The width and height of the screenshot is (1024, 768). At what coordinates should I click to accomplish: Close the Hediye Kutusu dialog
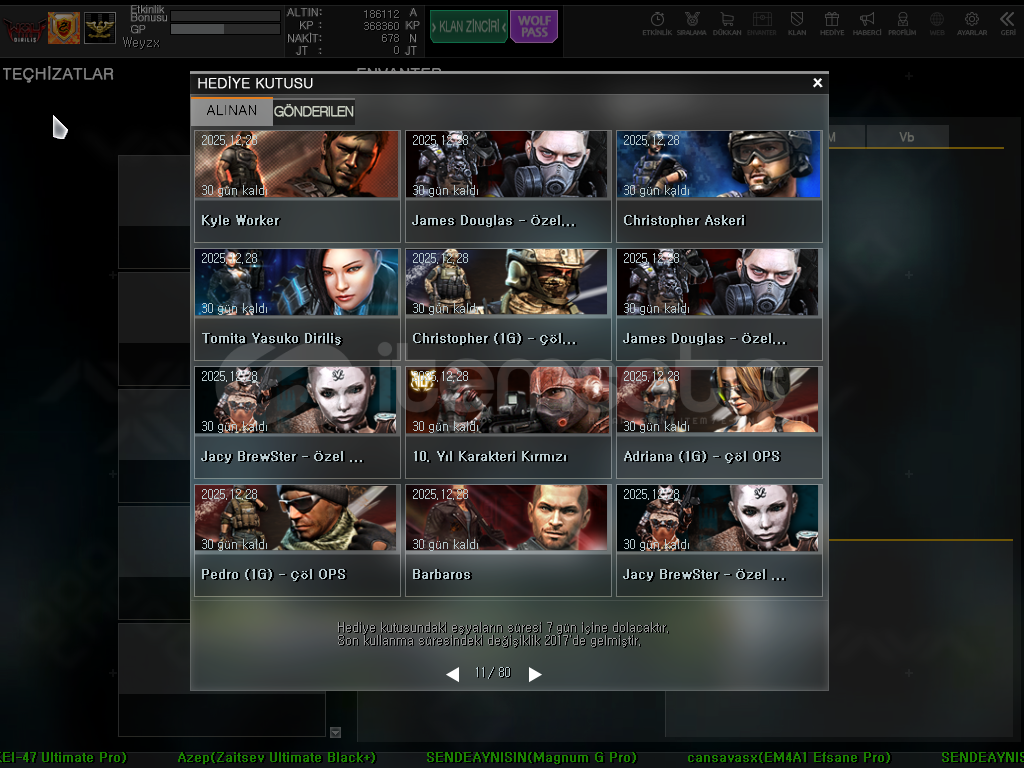point(817,83)
